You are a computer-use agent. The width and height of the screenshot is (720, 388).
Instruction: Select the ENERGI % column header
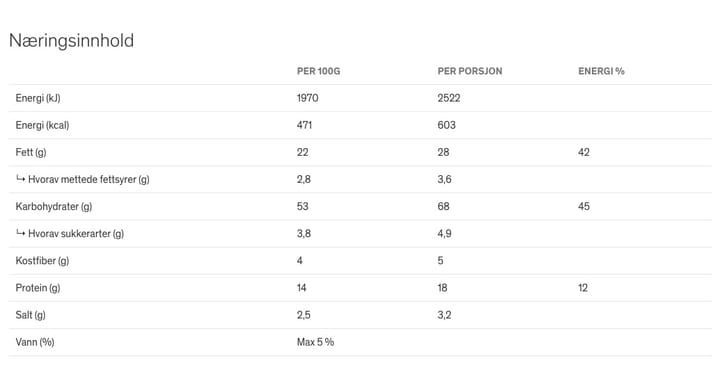tap(601, 71)
